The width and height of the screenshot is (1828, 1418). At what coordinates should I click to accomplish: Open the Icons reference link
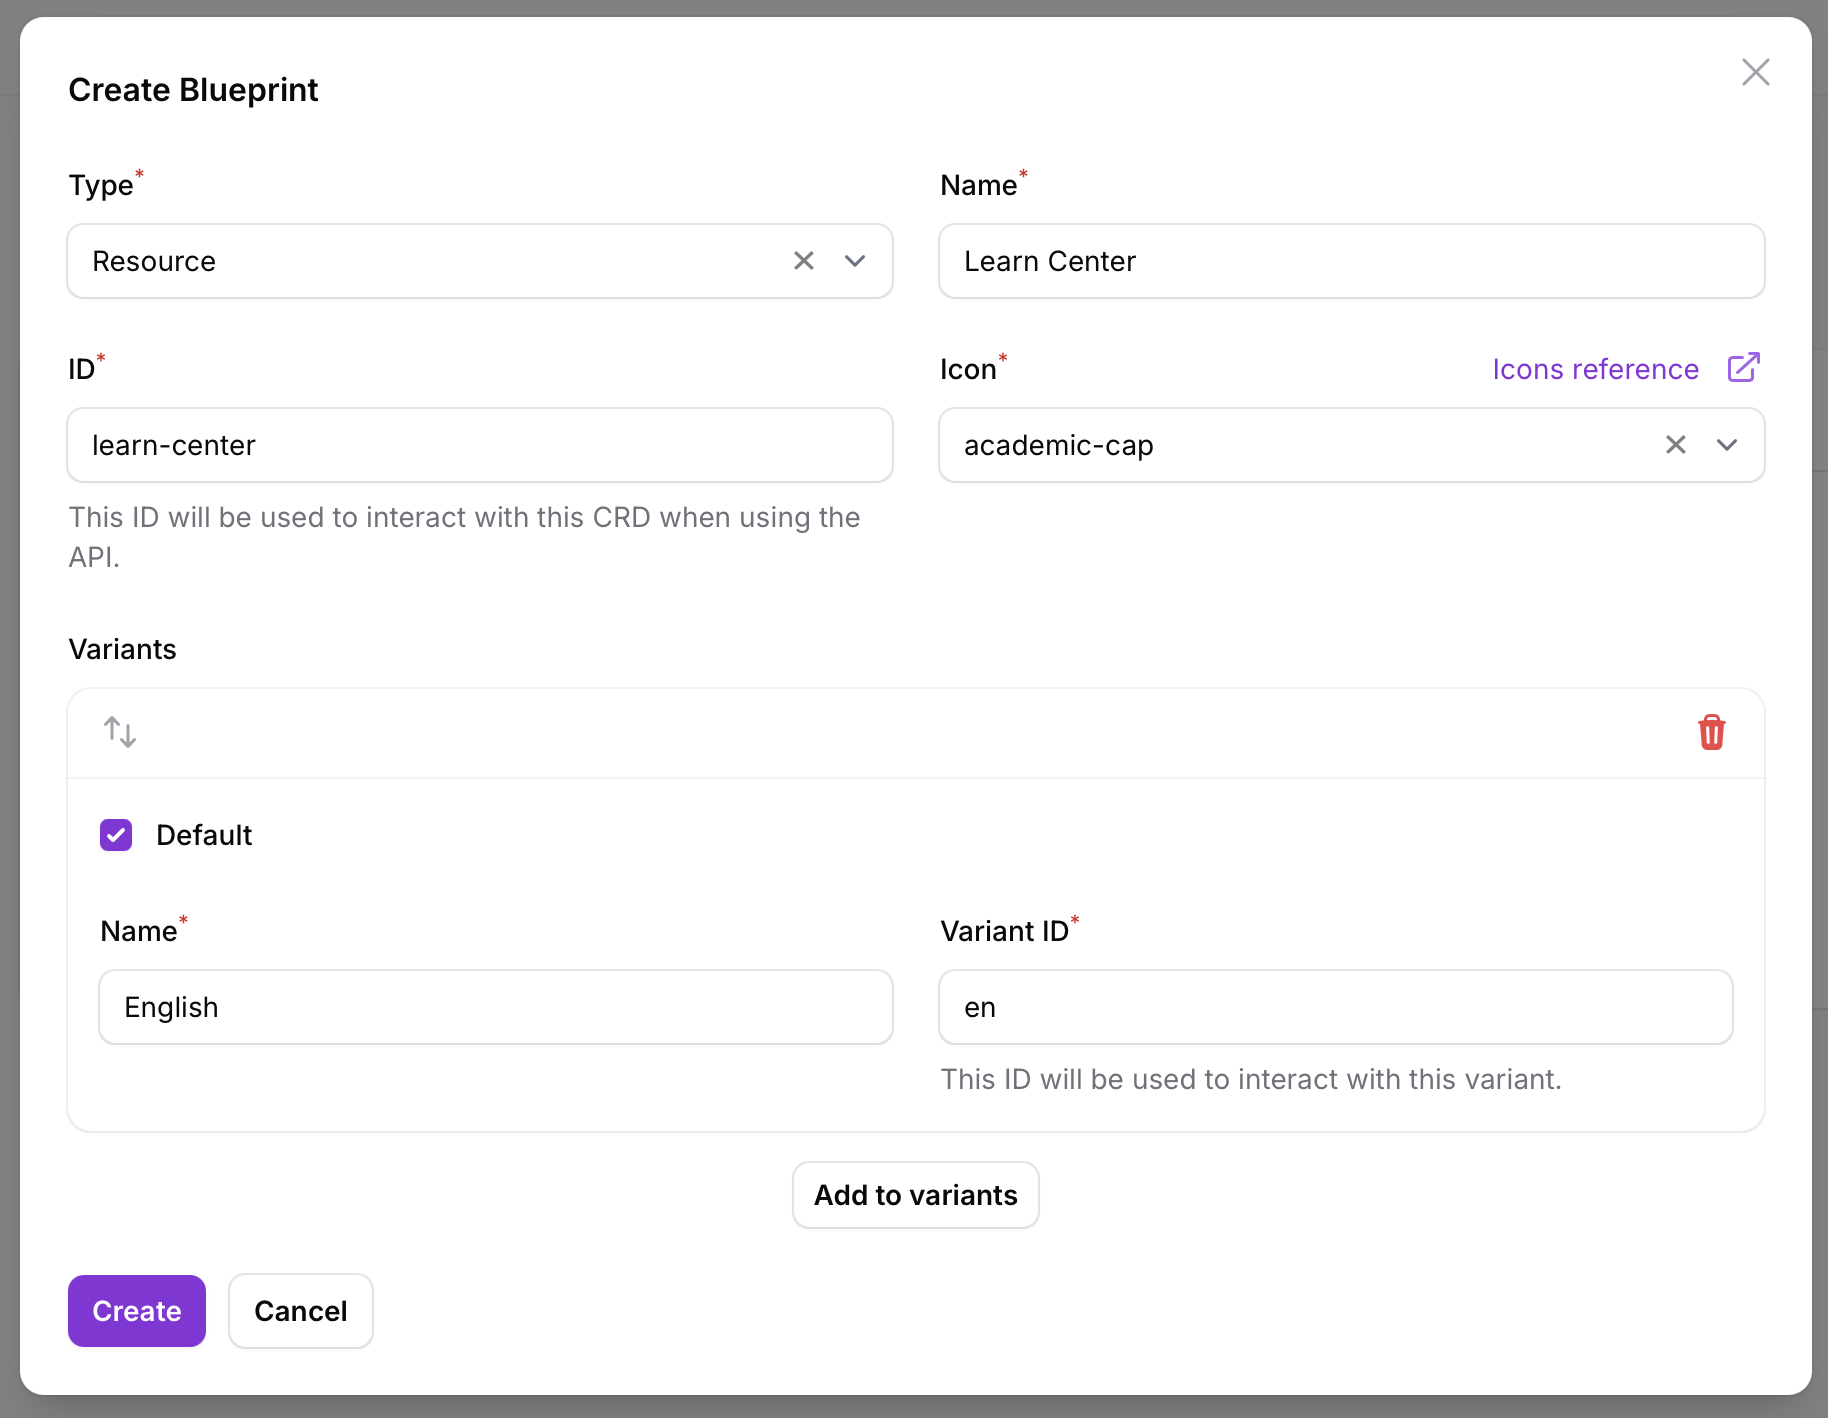1594,368
